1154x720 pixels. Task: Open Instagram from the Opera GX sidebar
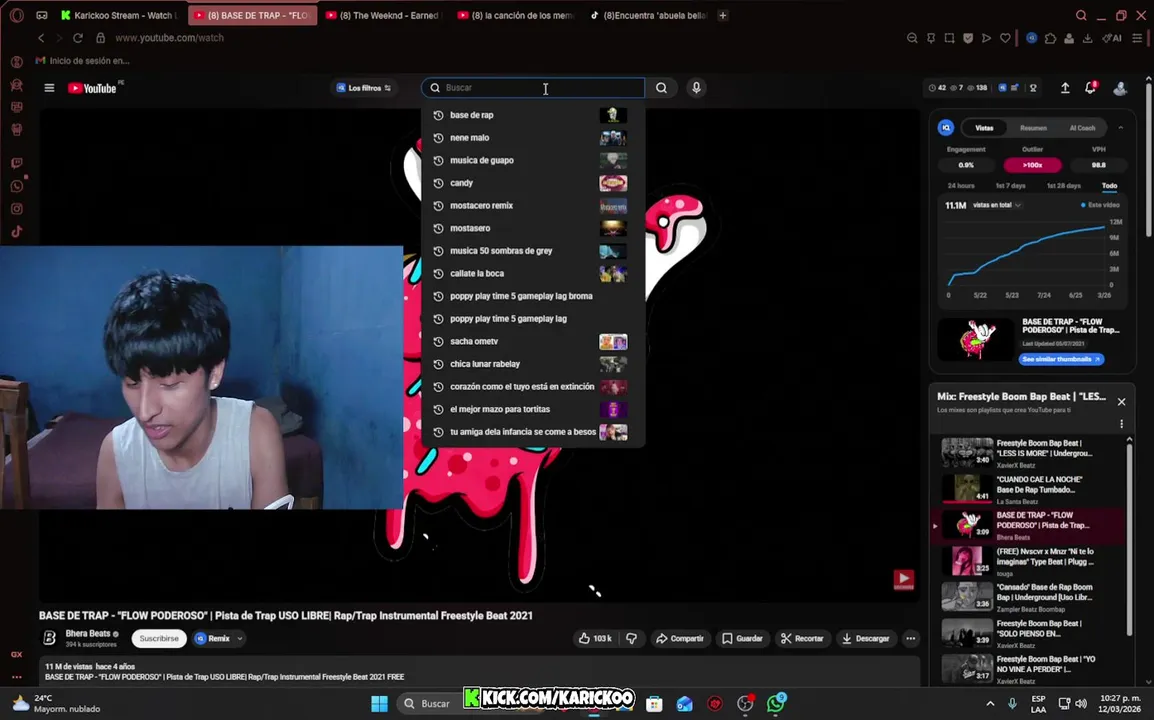click(16, 209)
